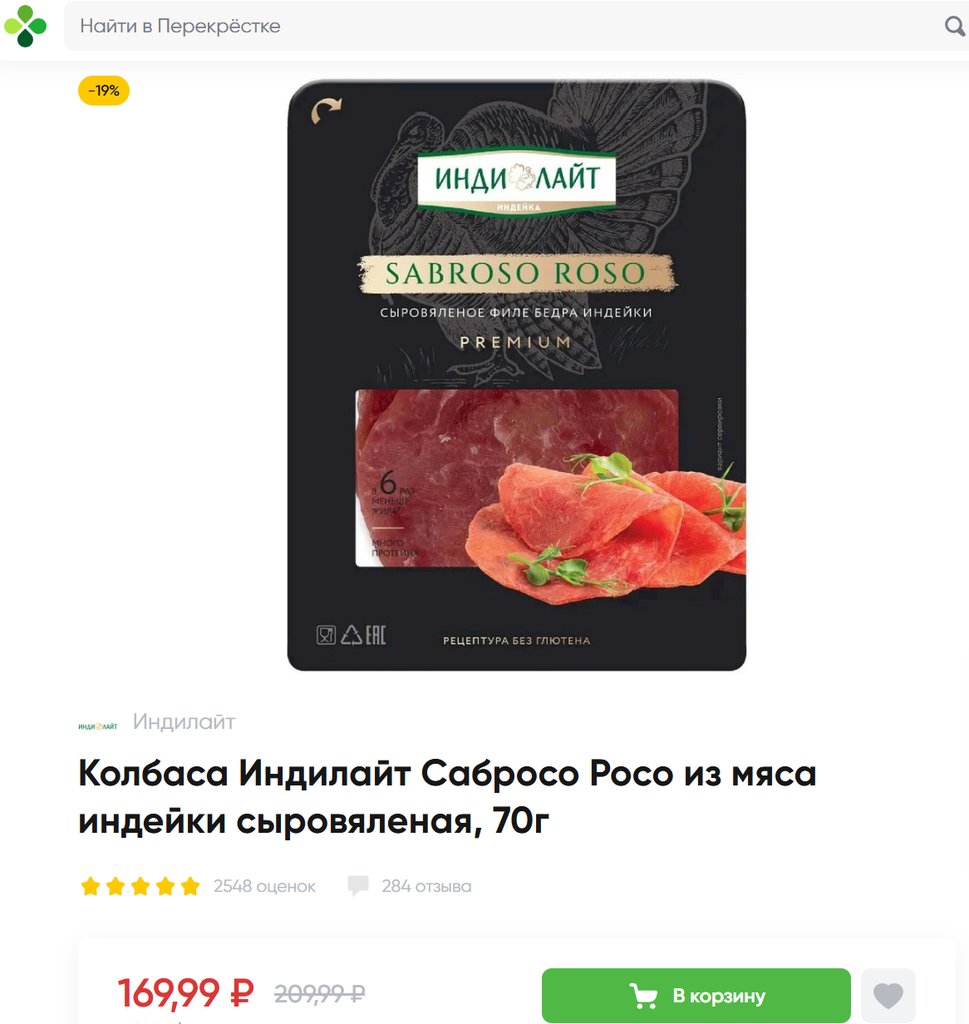Screen dimensions: 969x1024
Task: Click the reviews speech bubble icon
Action: 358,886
